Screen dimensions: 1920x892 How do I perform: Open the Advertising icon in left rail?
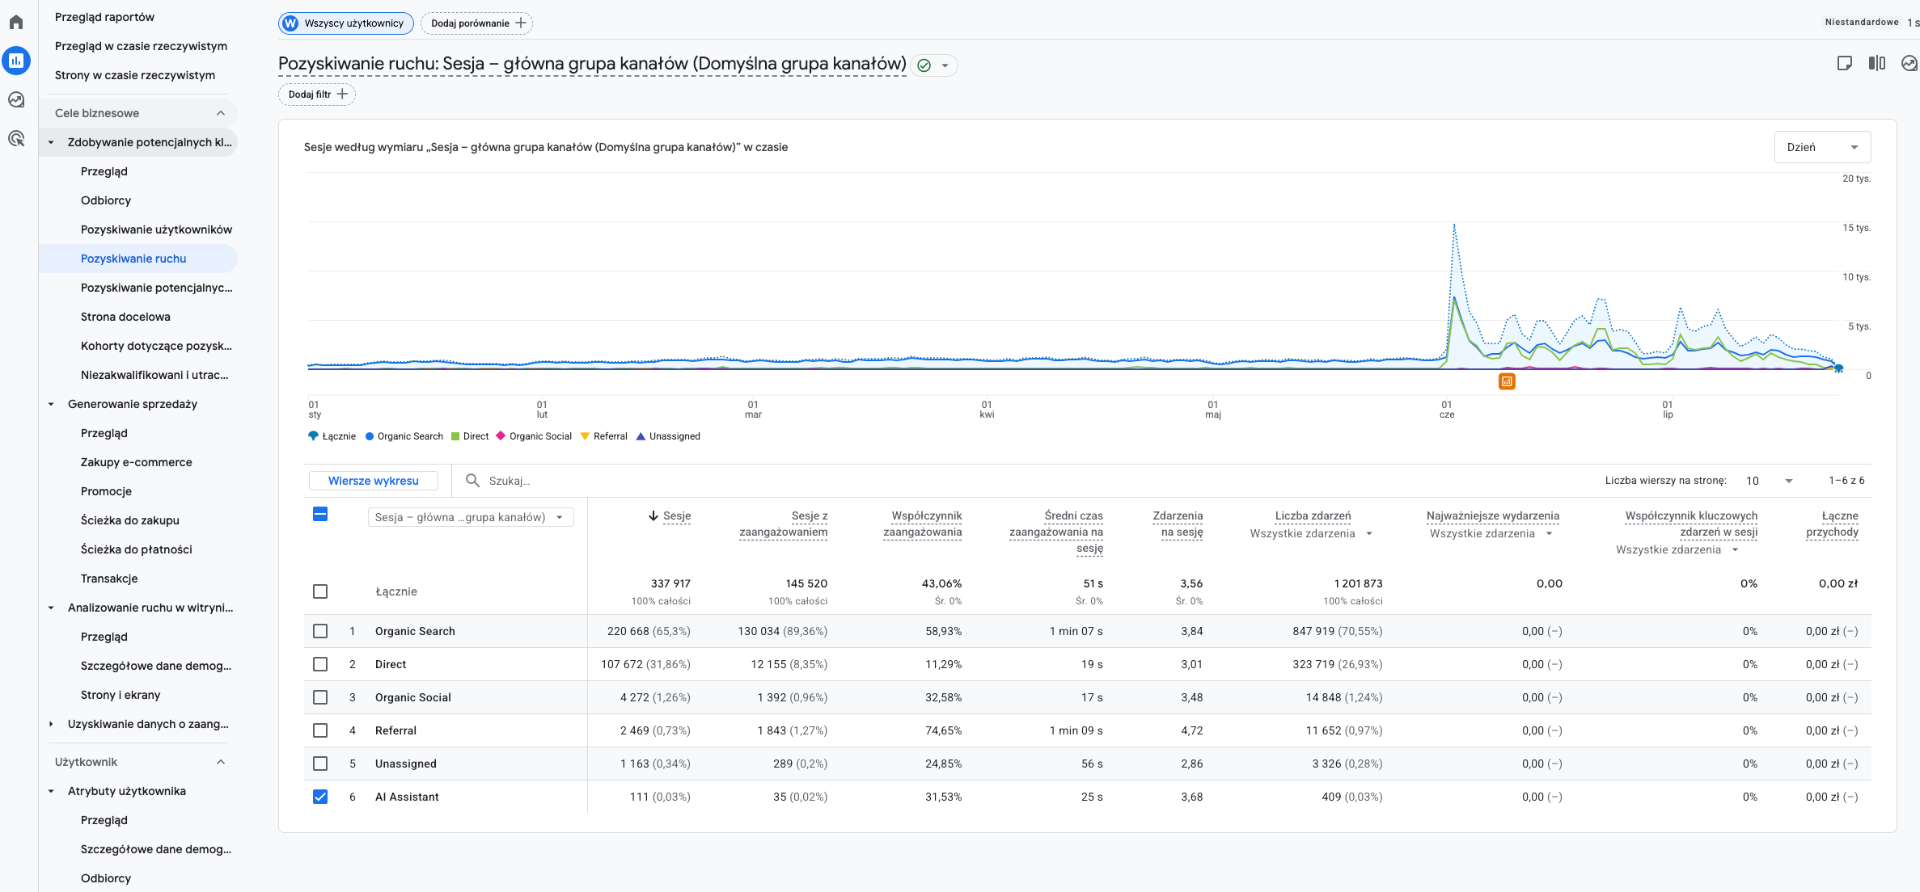click(x=16, y=139)
